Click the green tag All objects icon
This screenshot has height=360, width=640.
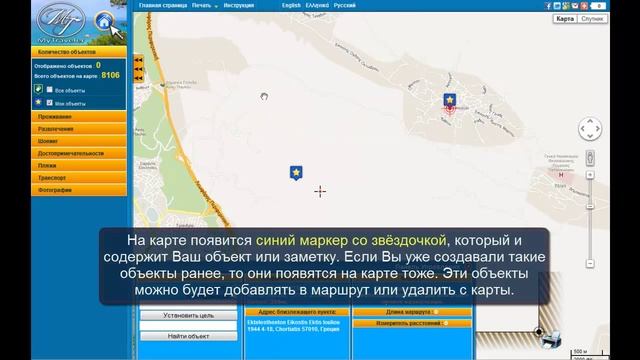point(38,89)
